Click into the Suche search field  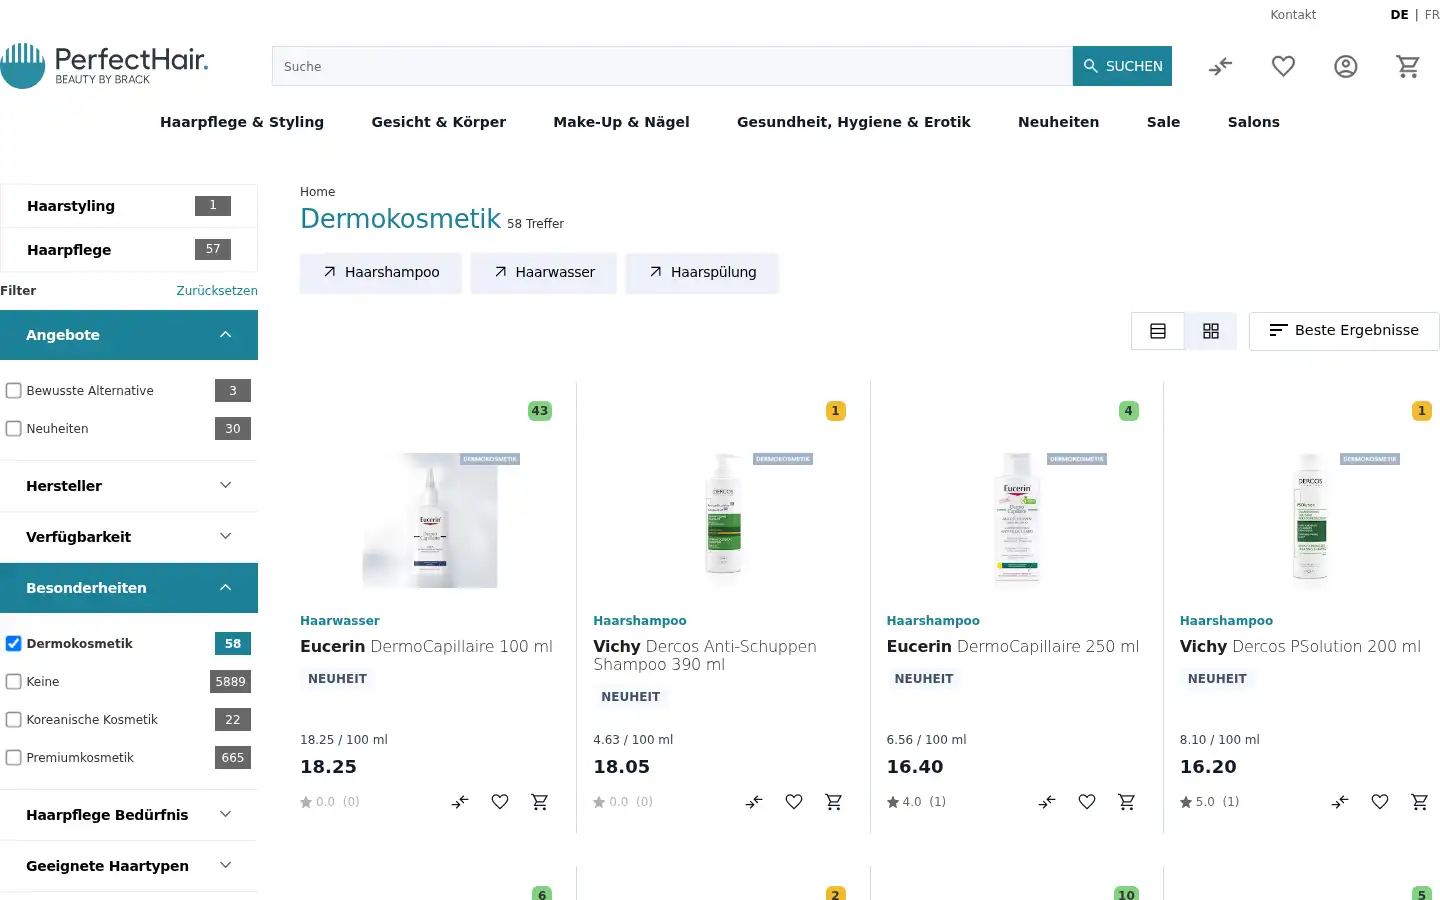pos(672,66)
